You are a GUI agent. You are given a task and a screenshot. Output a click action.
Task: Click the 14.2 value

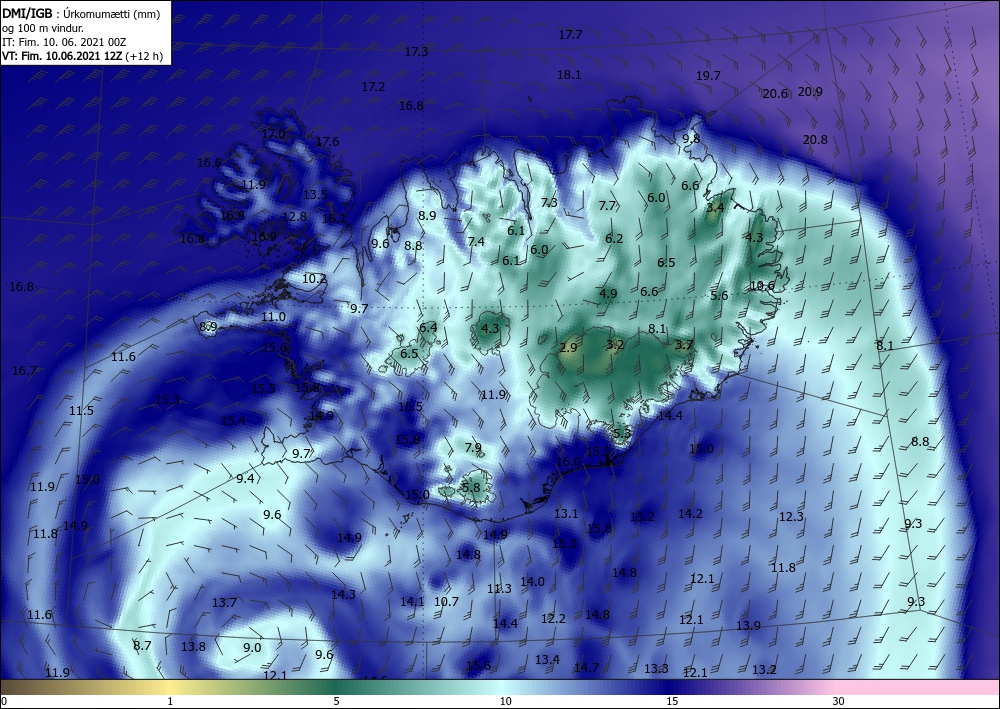[x=690, y=513]
